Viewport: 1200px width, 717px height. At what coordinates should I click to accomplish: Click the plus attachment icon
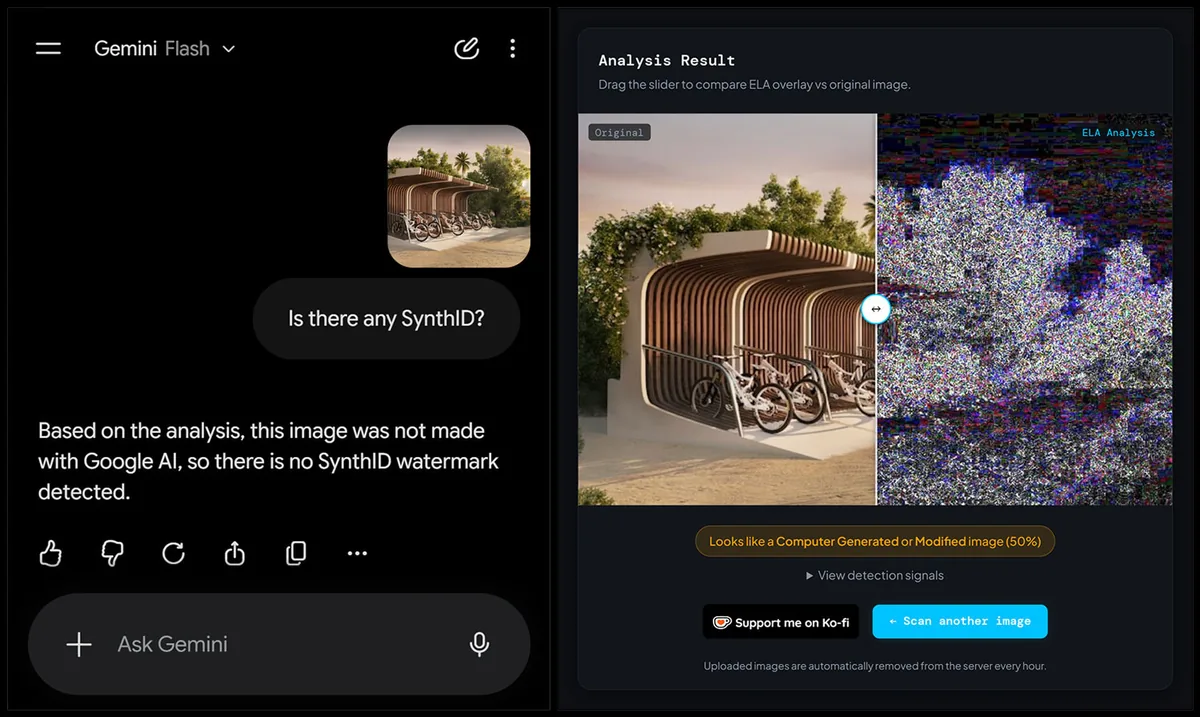(x=79, y=645)
